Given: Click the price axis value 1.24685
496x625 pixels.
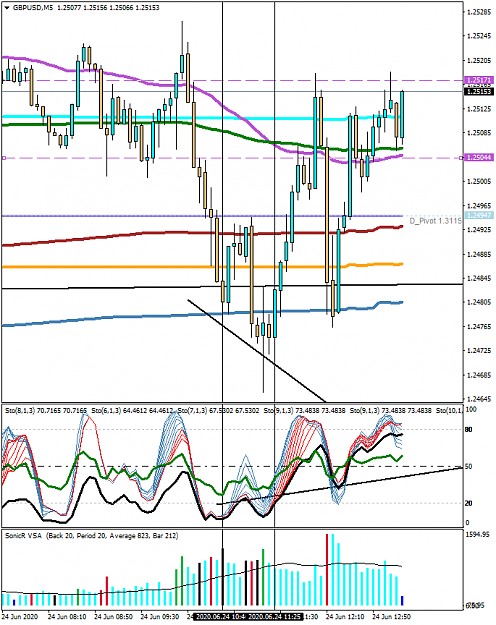Looking at the screenshot, I should click(x=479, y=375).
